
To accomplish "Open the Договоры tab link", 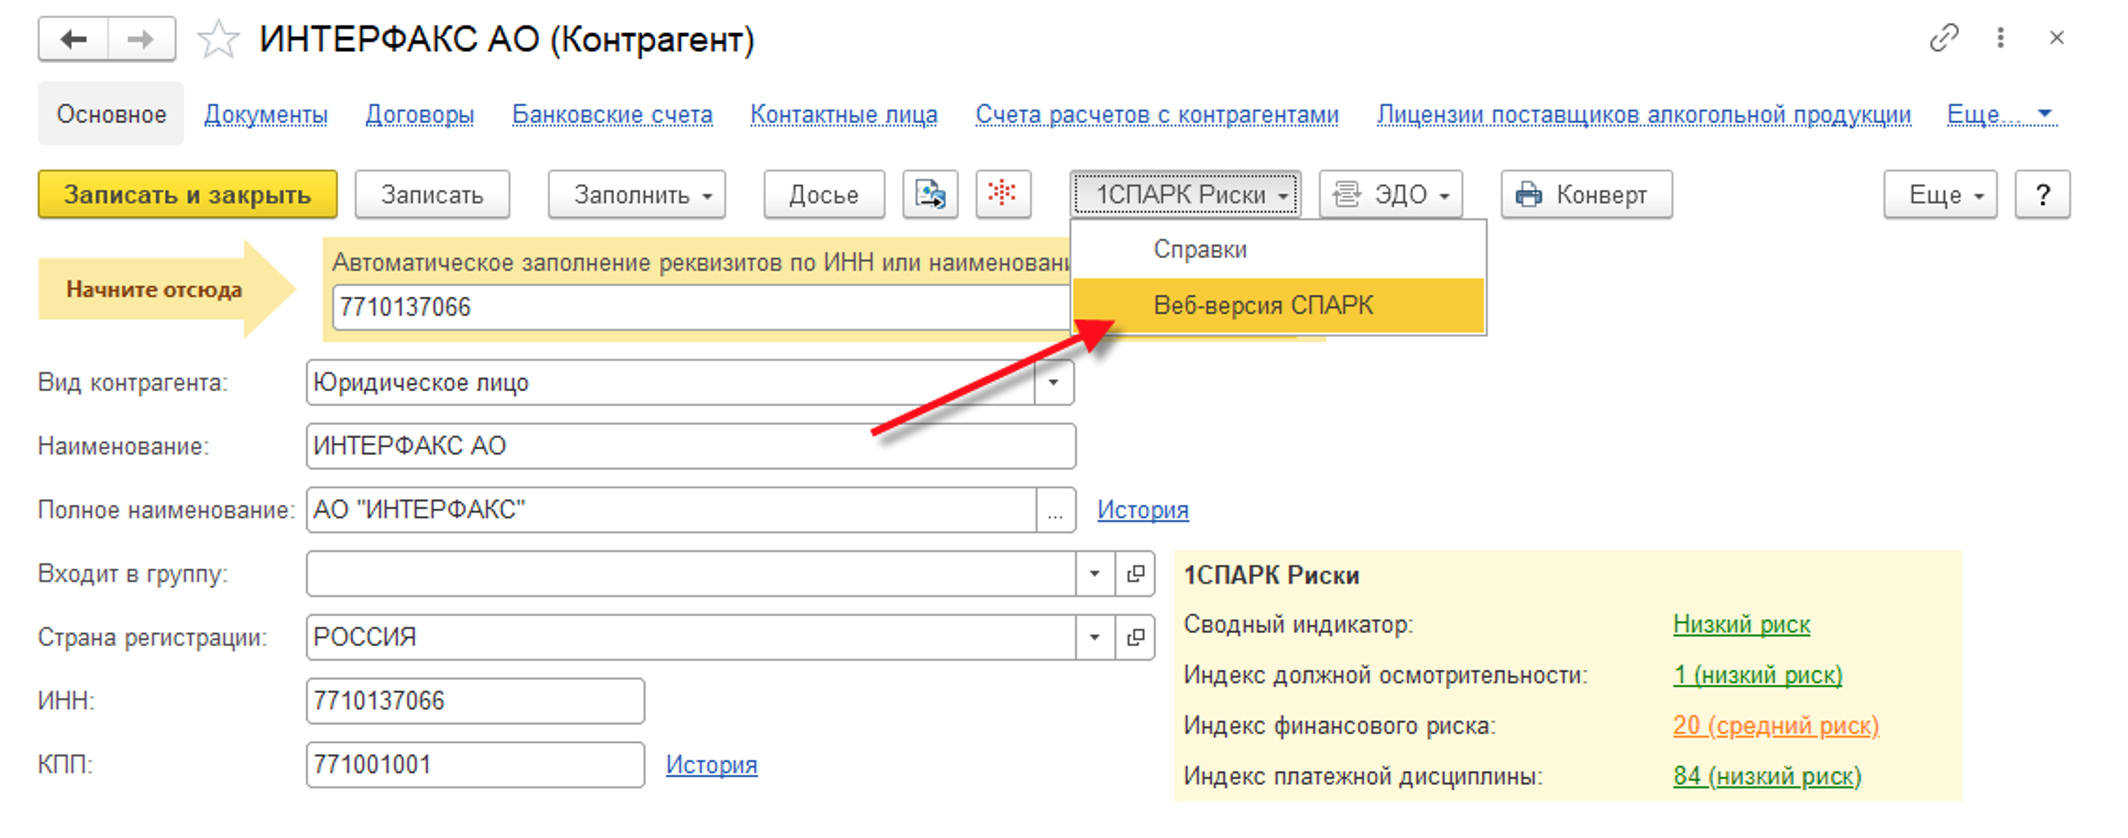I will pos(420,115).
